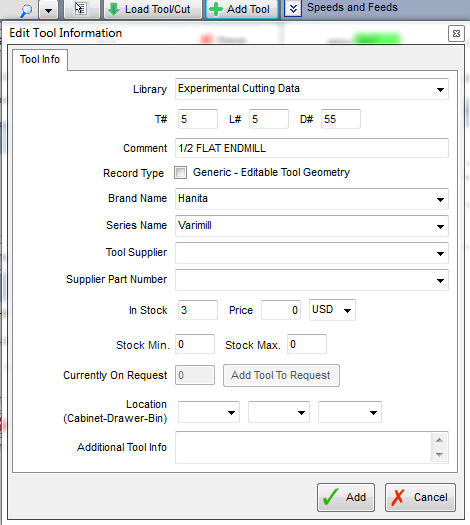470x525 pixels.
Task: Click the green plus Add Tool button
Action: pyautogui.click(x=241, y=9)
